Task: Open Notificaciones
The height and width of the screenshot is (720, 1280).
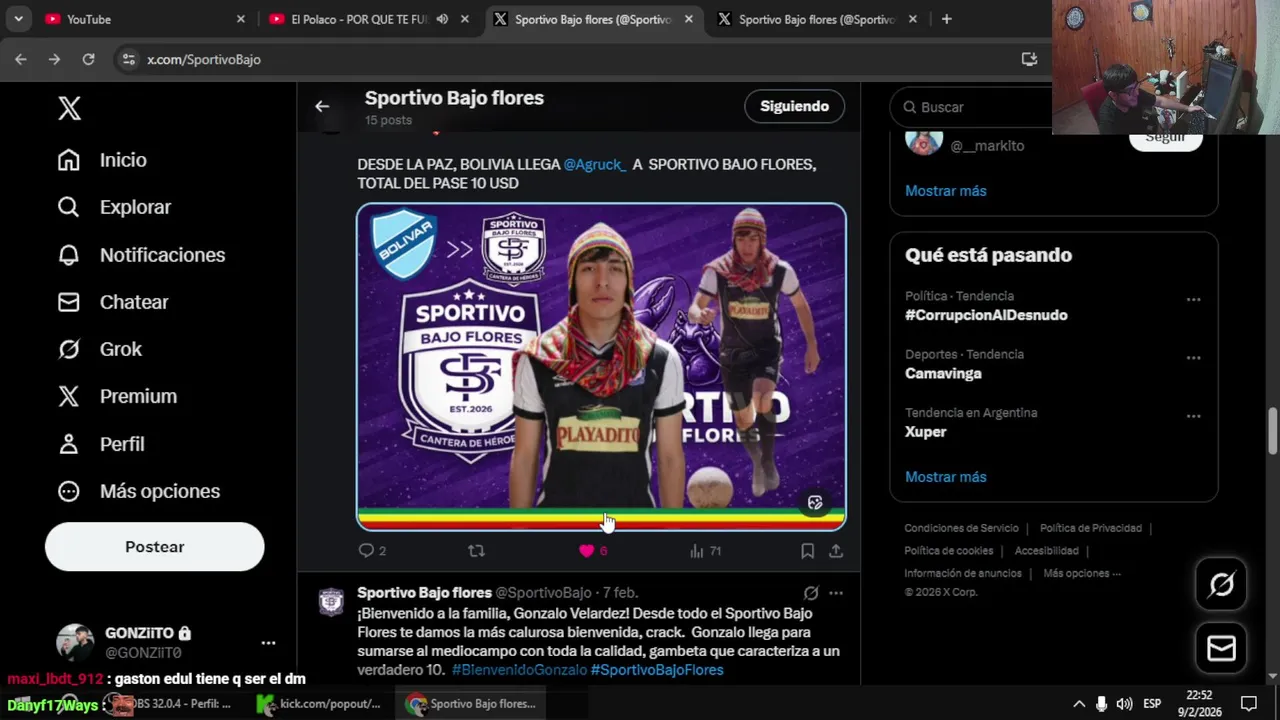Action: (x=141, y=255)
